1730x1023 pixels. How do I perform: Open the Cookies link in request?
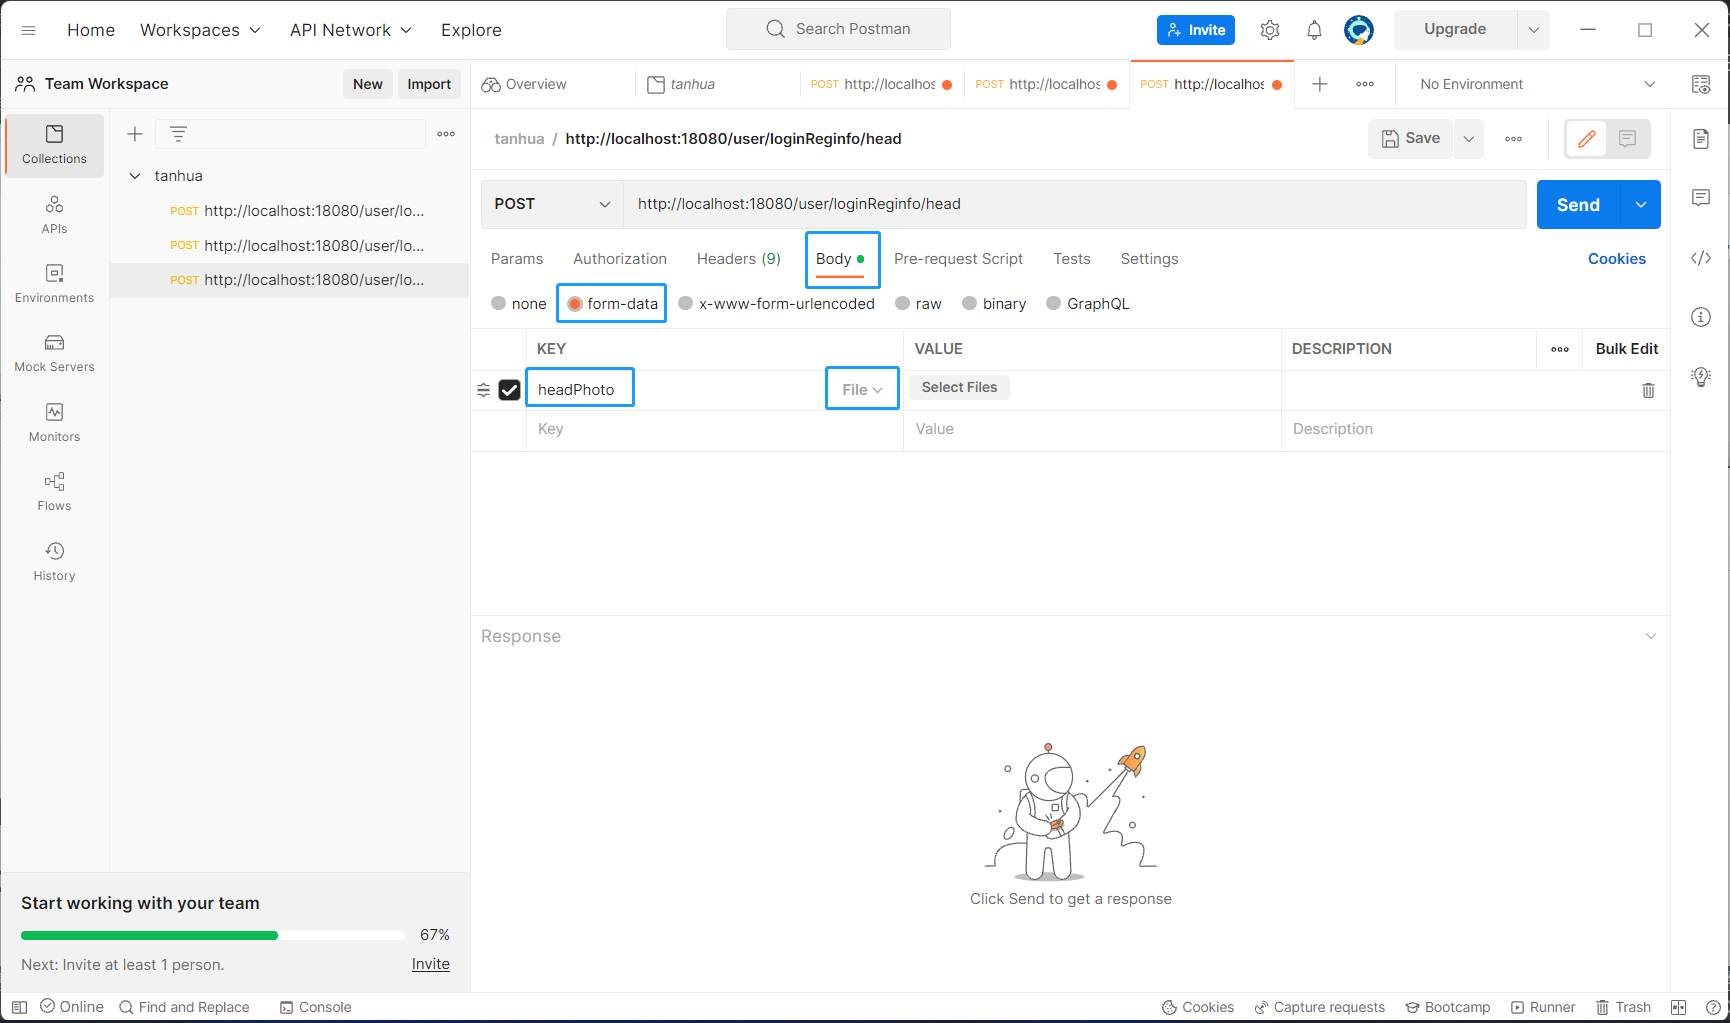(x=1617, y=259)
